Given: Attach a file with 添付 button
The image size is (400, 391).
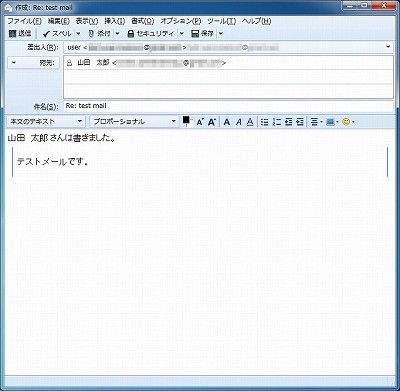Looking at the screenshot, I should tap(99, 33).
